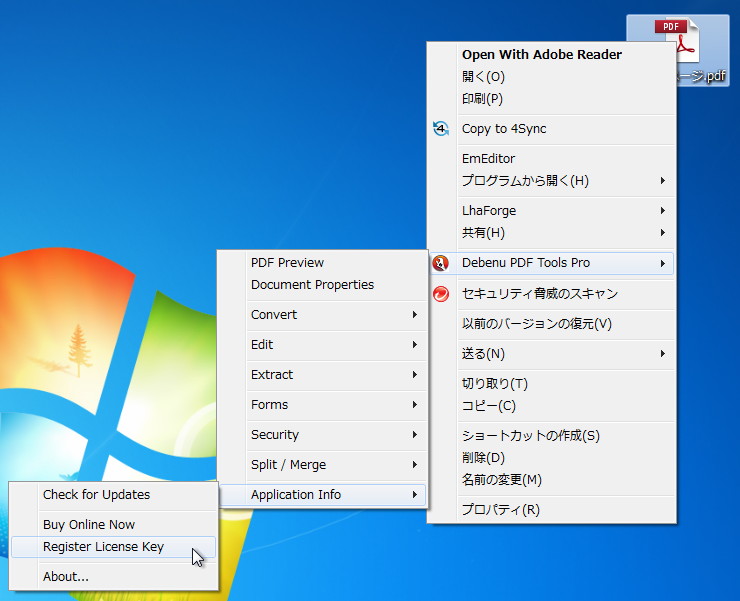
Task: Choose コピー(C) to copy the file
Action: coord(551,406)
